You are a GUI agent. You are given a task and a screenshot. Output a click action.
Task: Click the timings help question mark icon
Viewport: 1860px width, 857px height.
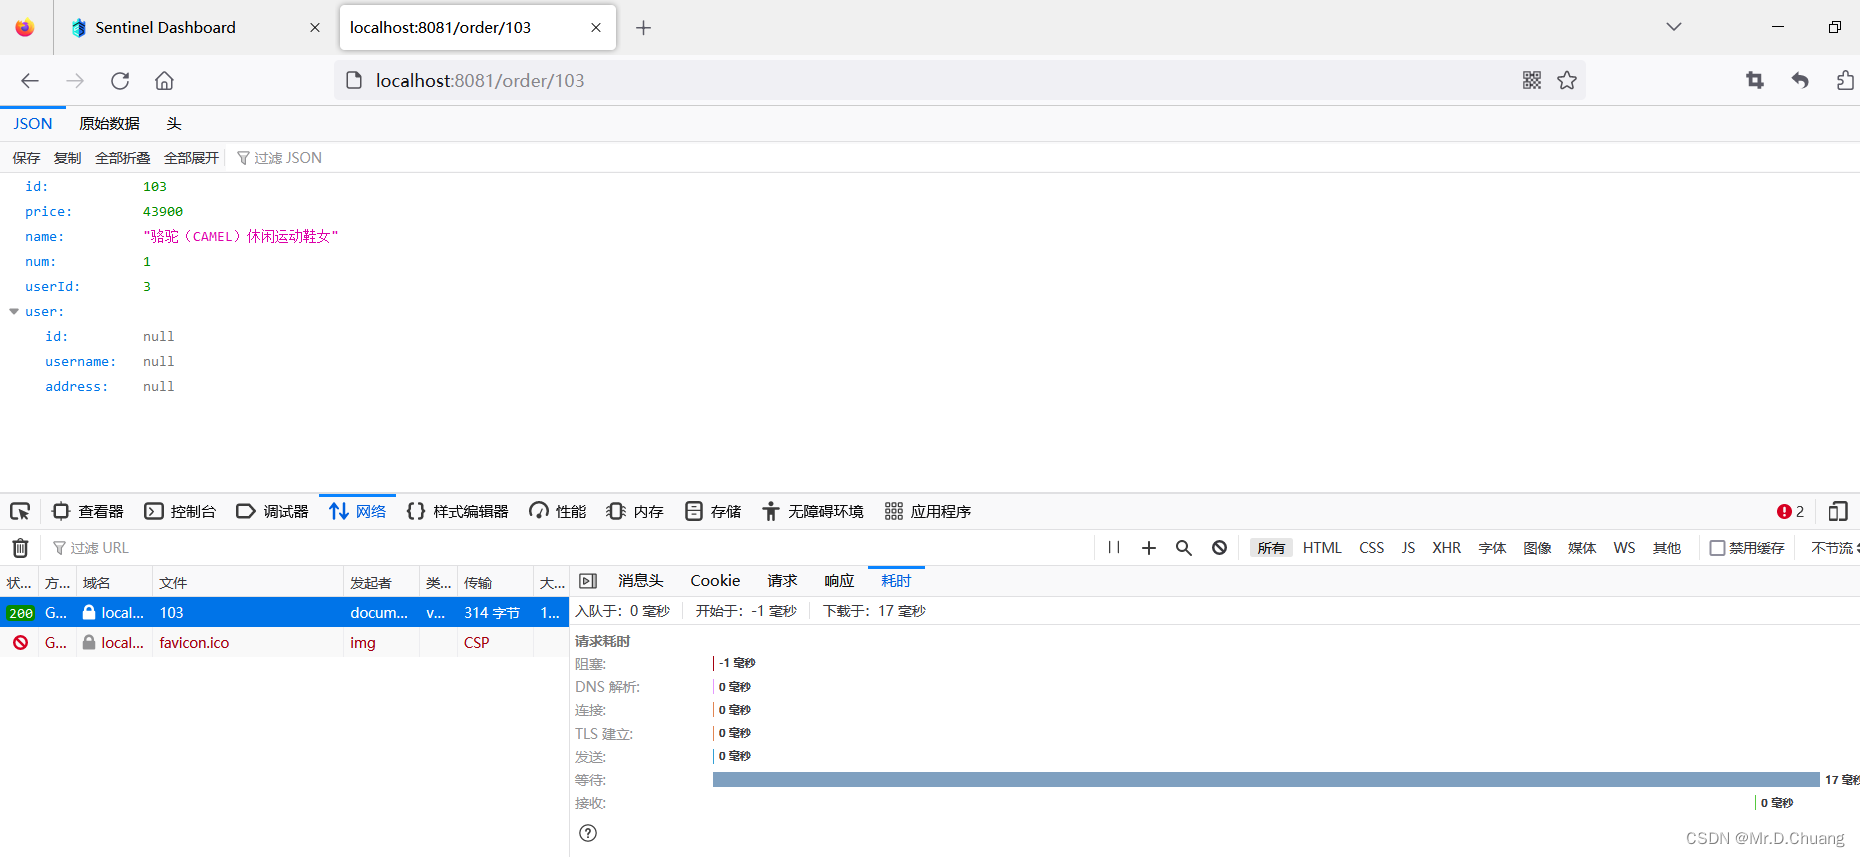click(588, 833)
